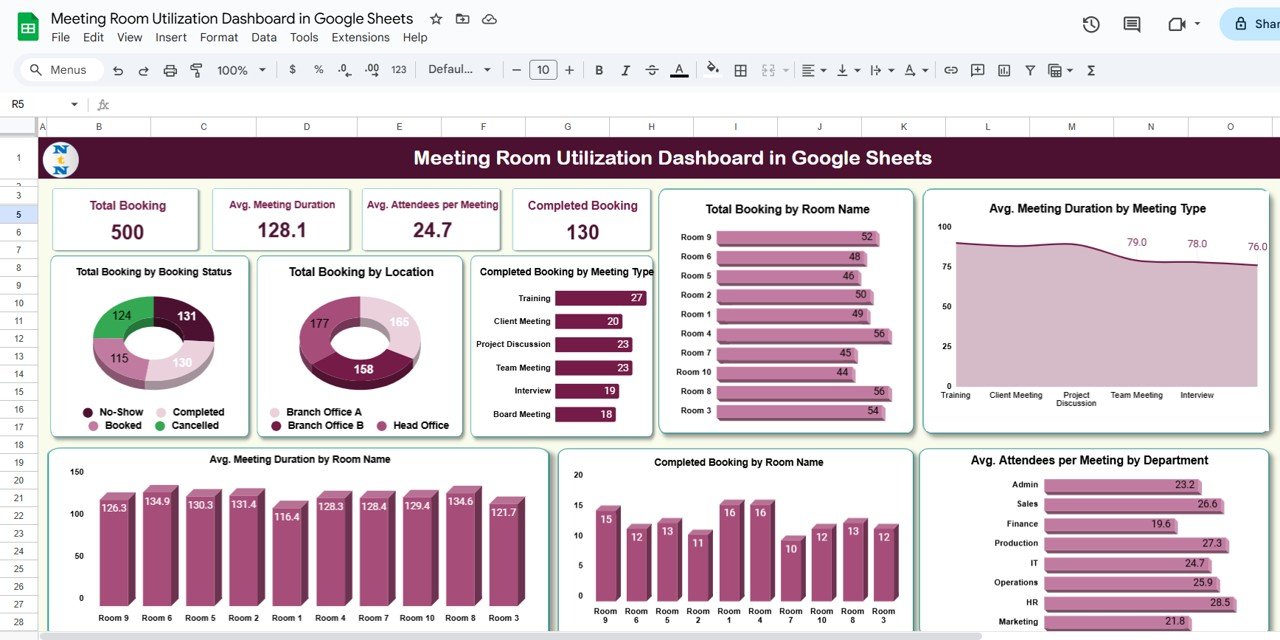Click the Insert chart icon

[1004, 70]
